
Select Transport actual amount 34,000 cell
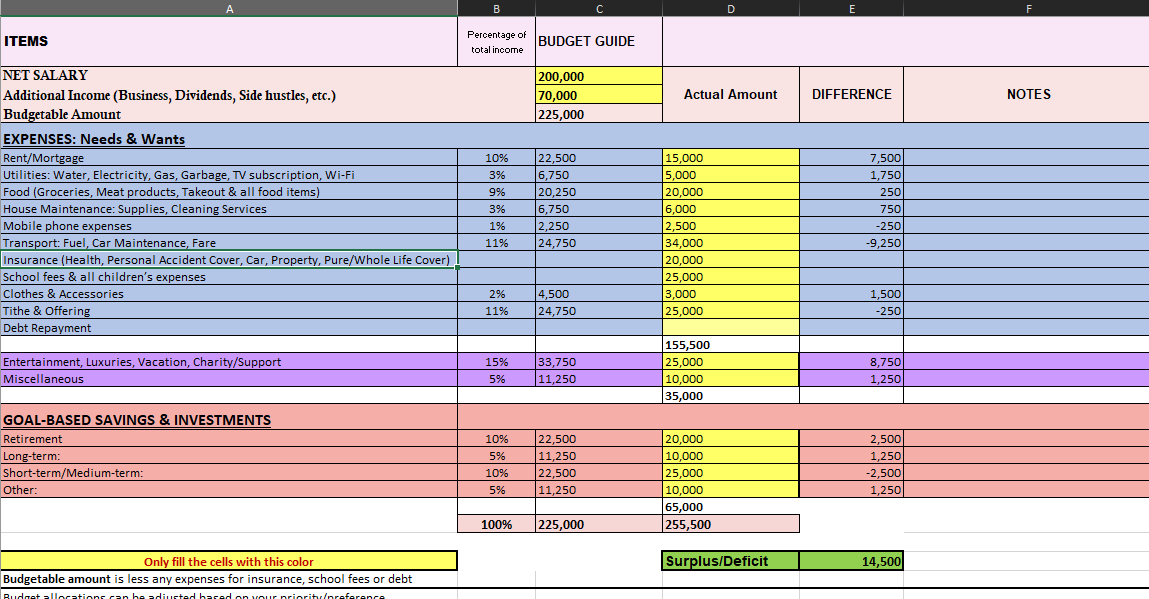[x=730, y=243]
